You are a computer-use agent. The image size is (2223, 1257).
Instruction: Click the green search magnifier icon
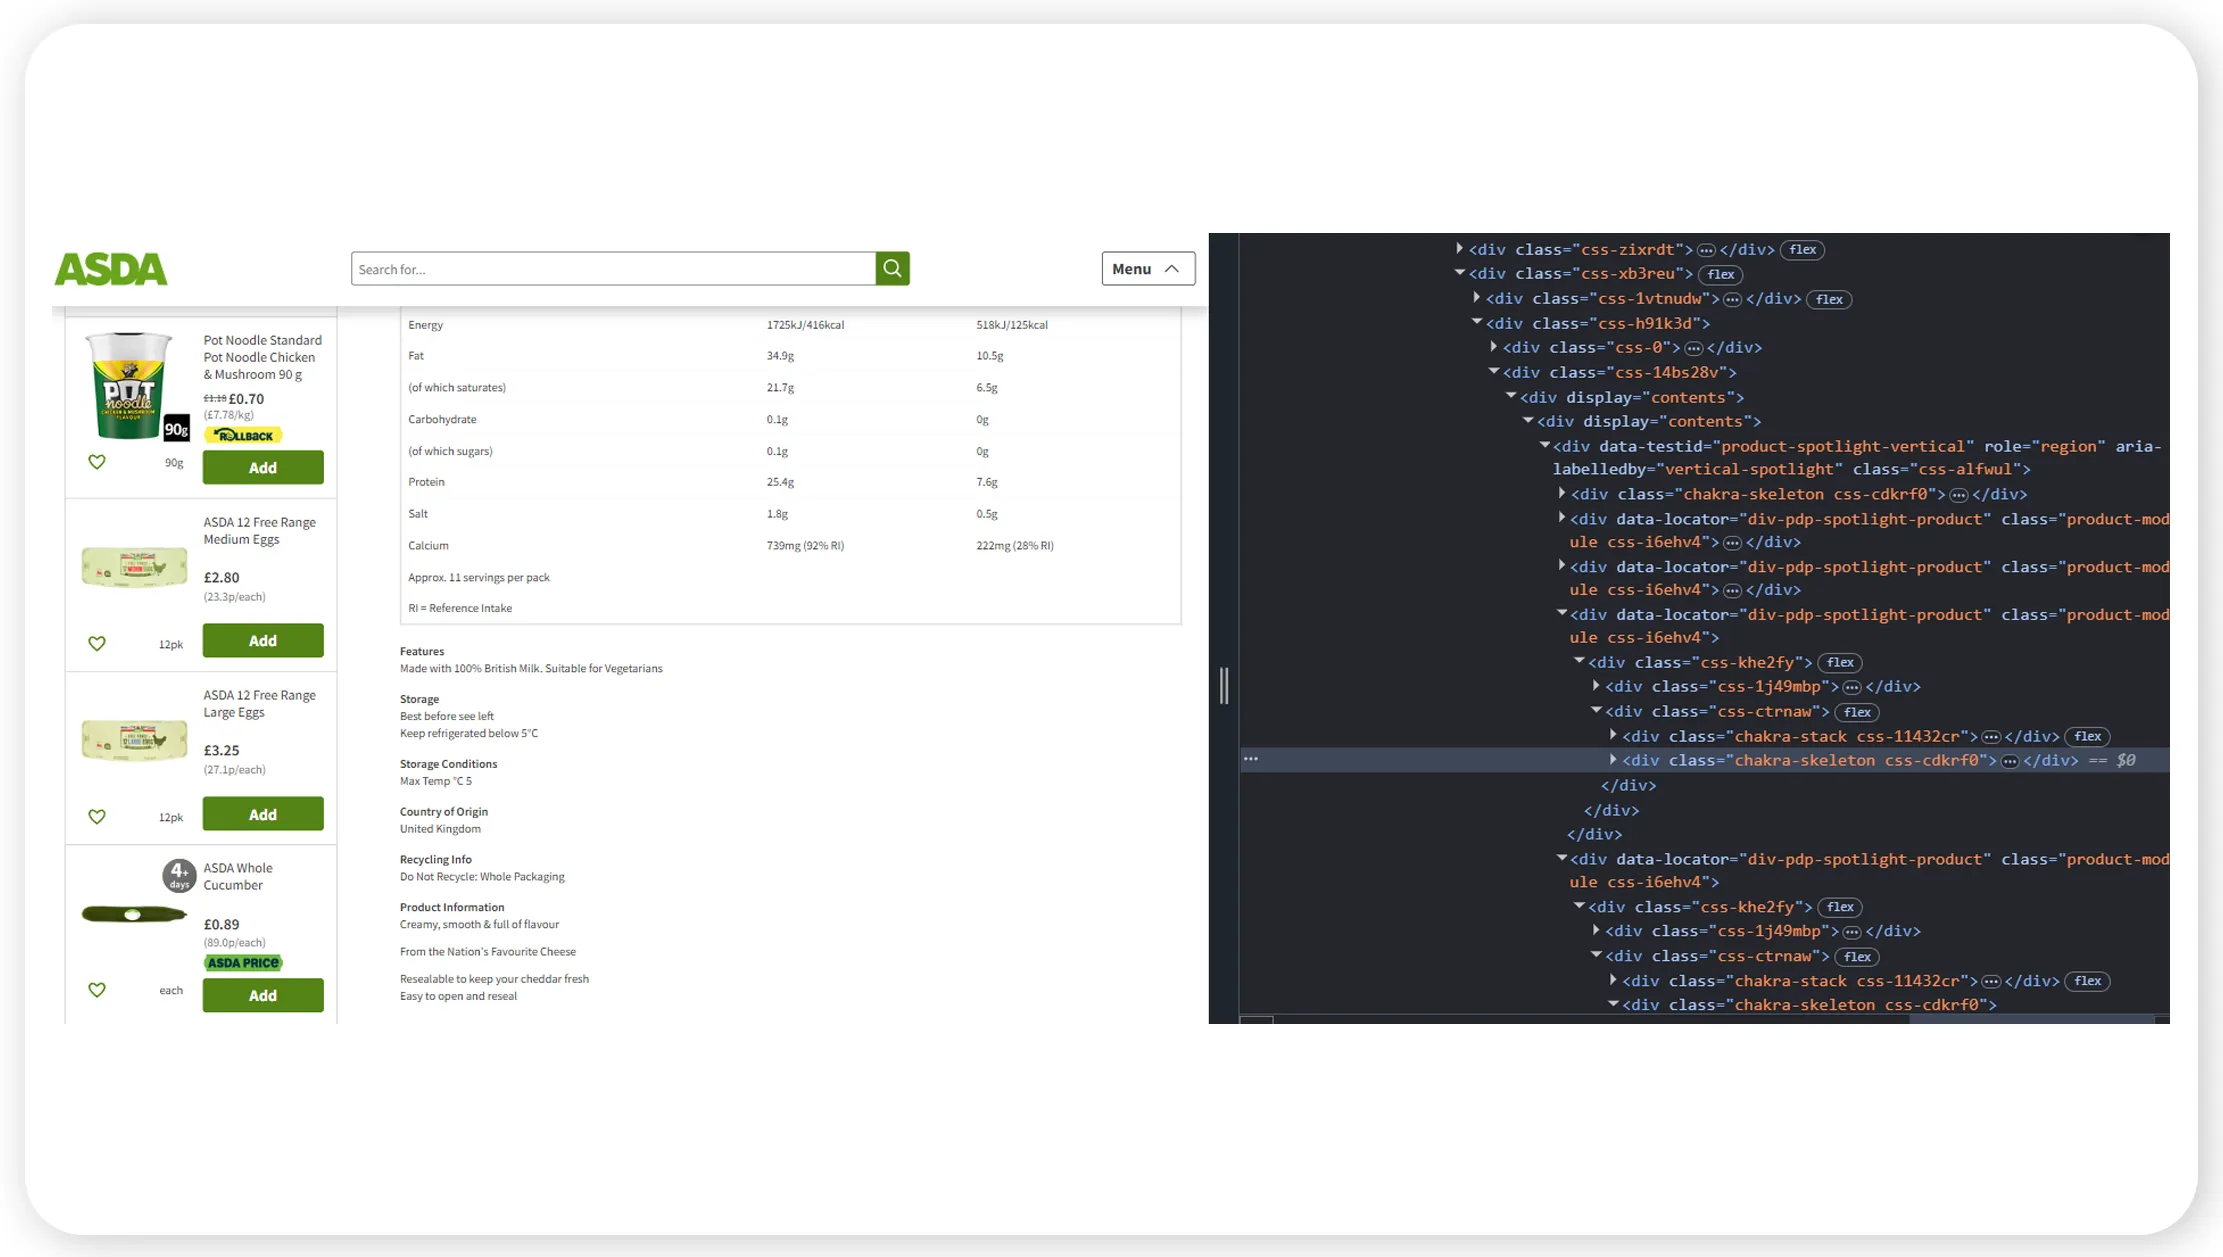tap(892, 268)
